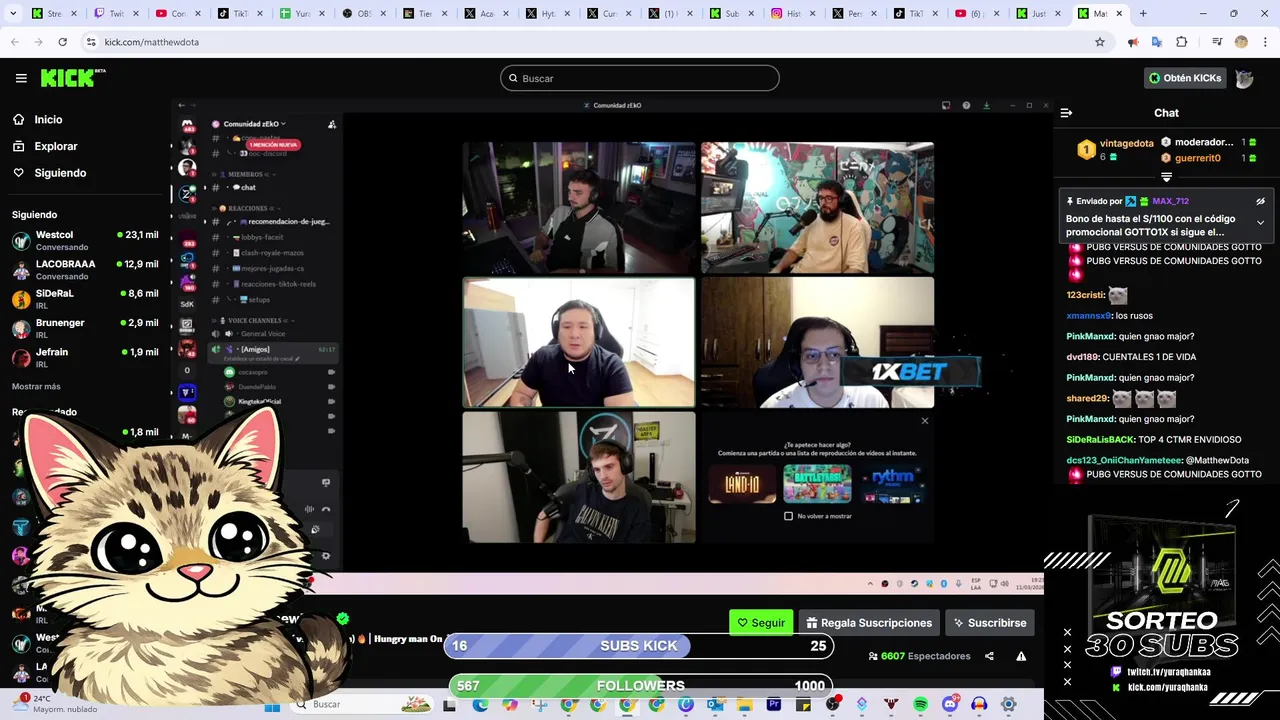The height and width of the screenshot is (720, 1280).
Task: Click the Regala Suscripciones button
Action: 868,623
